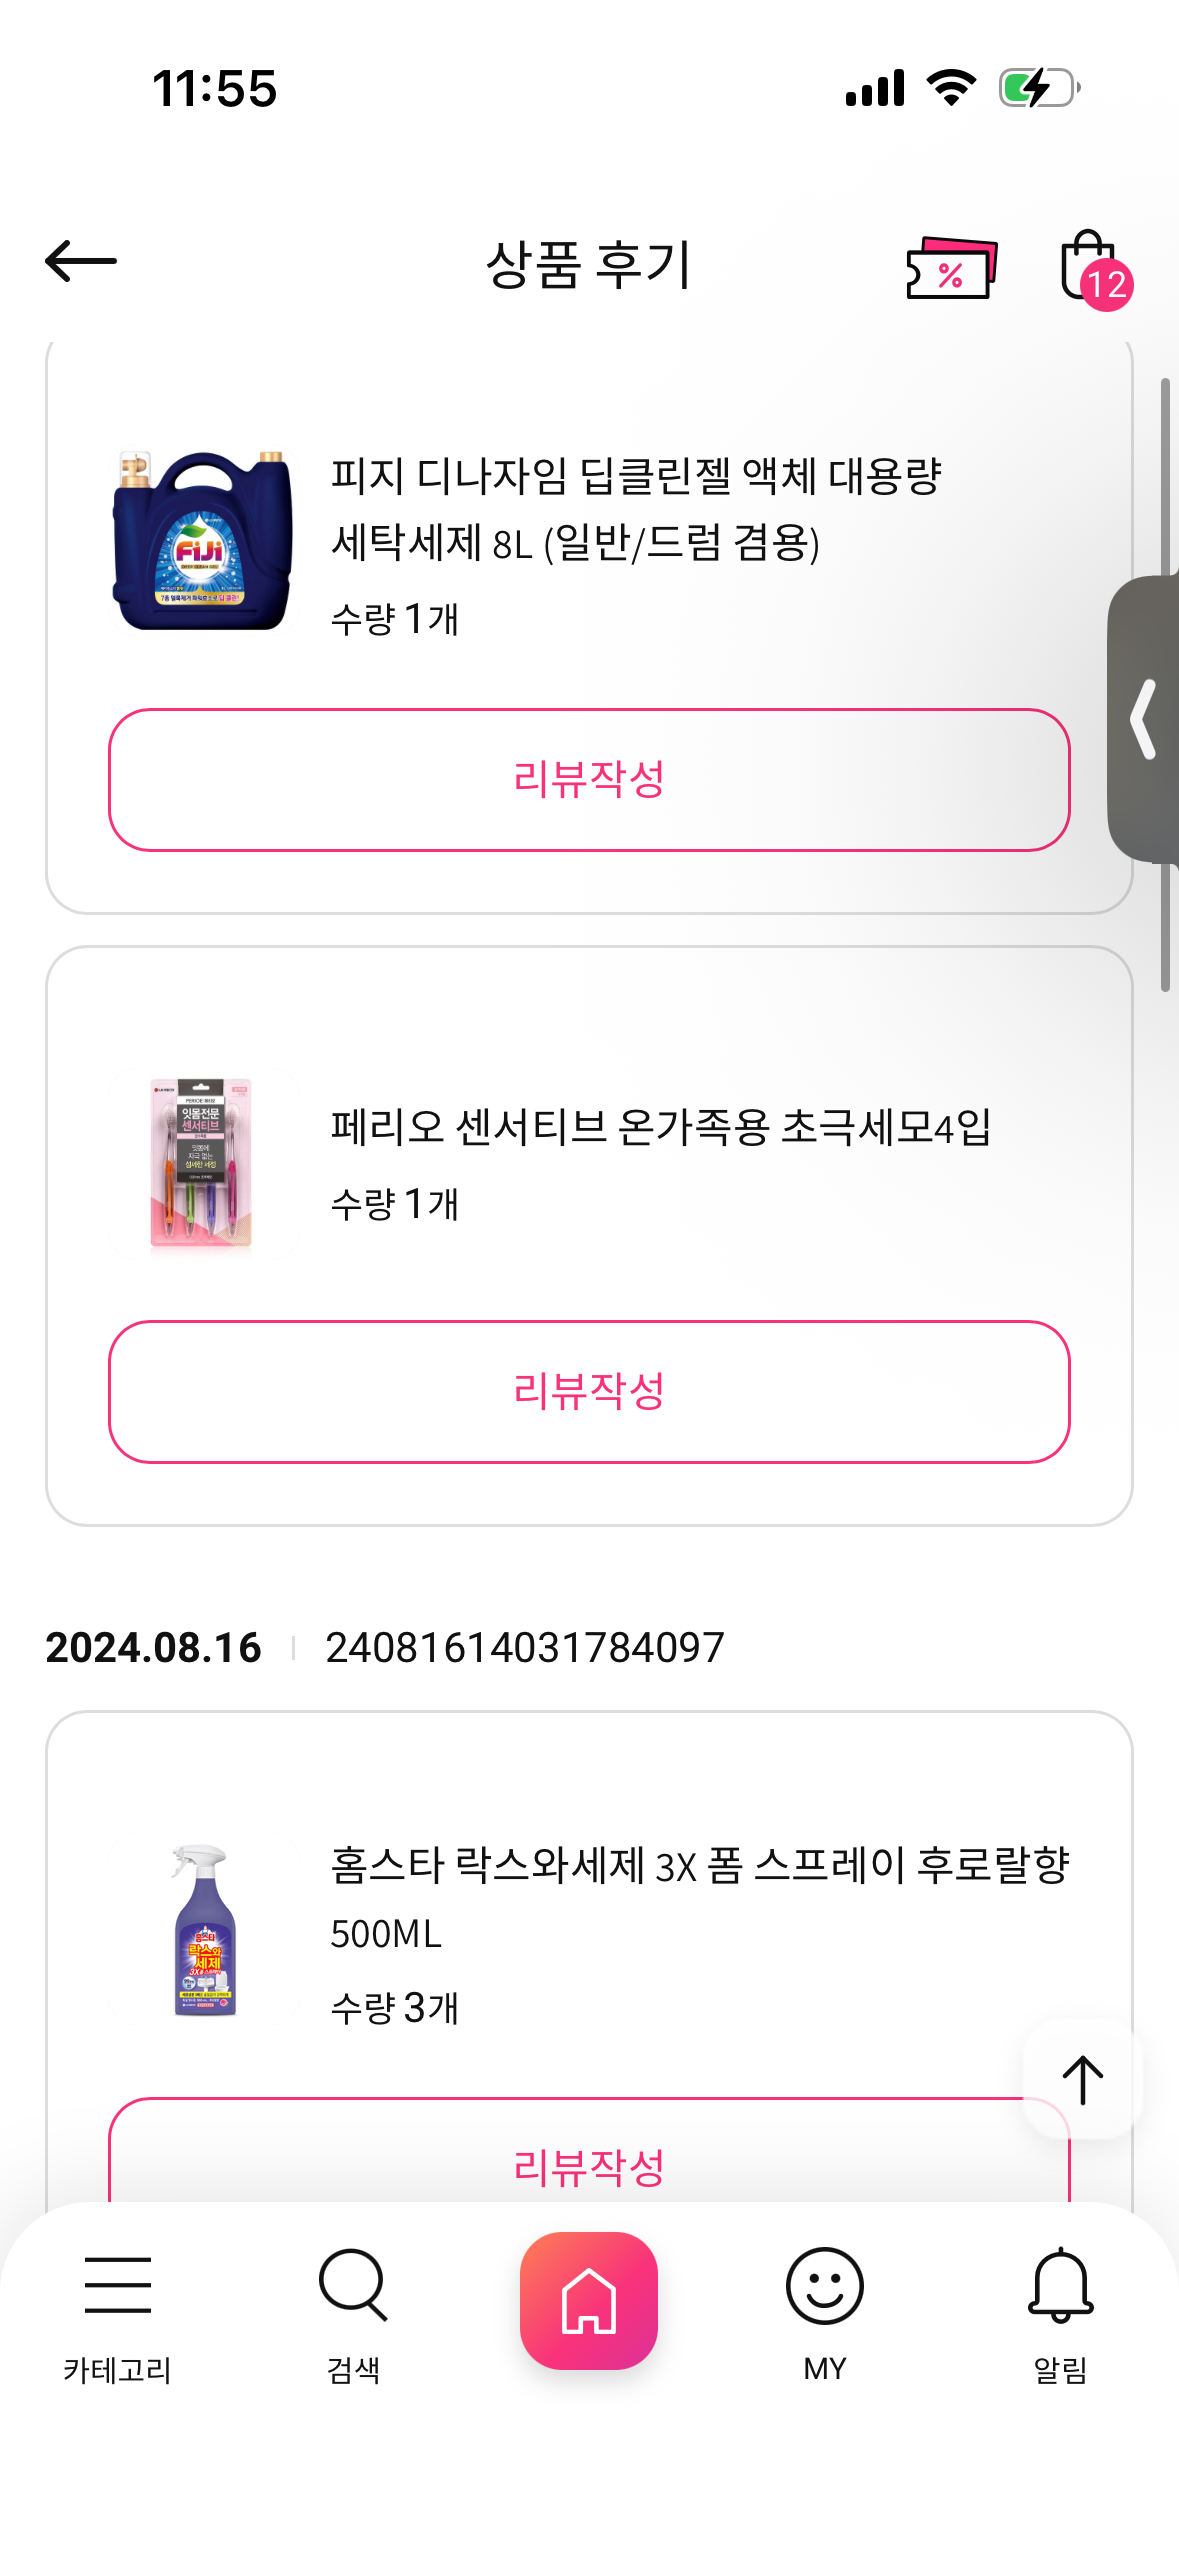Screen dimensions: 1179x2556
Task: Tap the scroll-to-top arrow button
Action: pyautogui.click(x=1082, y=2079)
